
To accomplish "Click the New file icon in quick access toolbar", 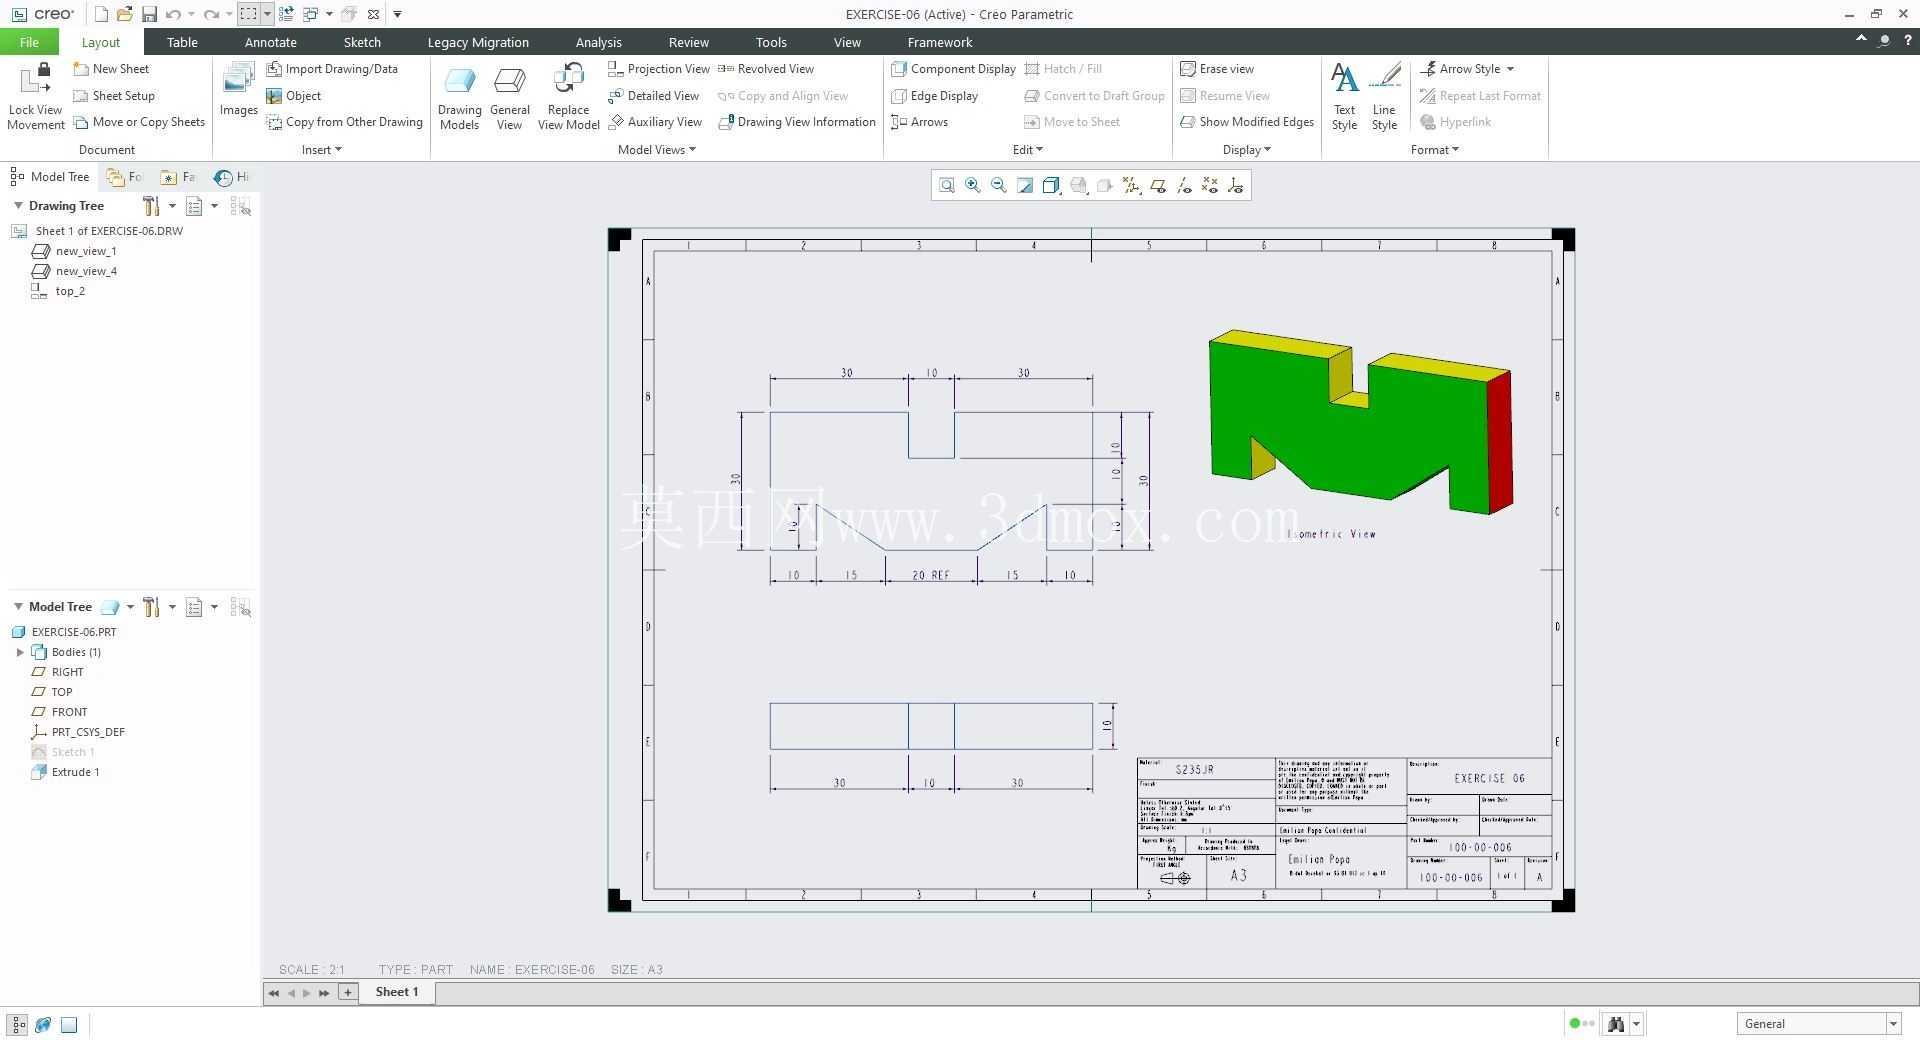I will (x=101, y=14).
